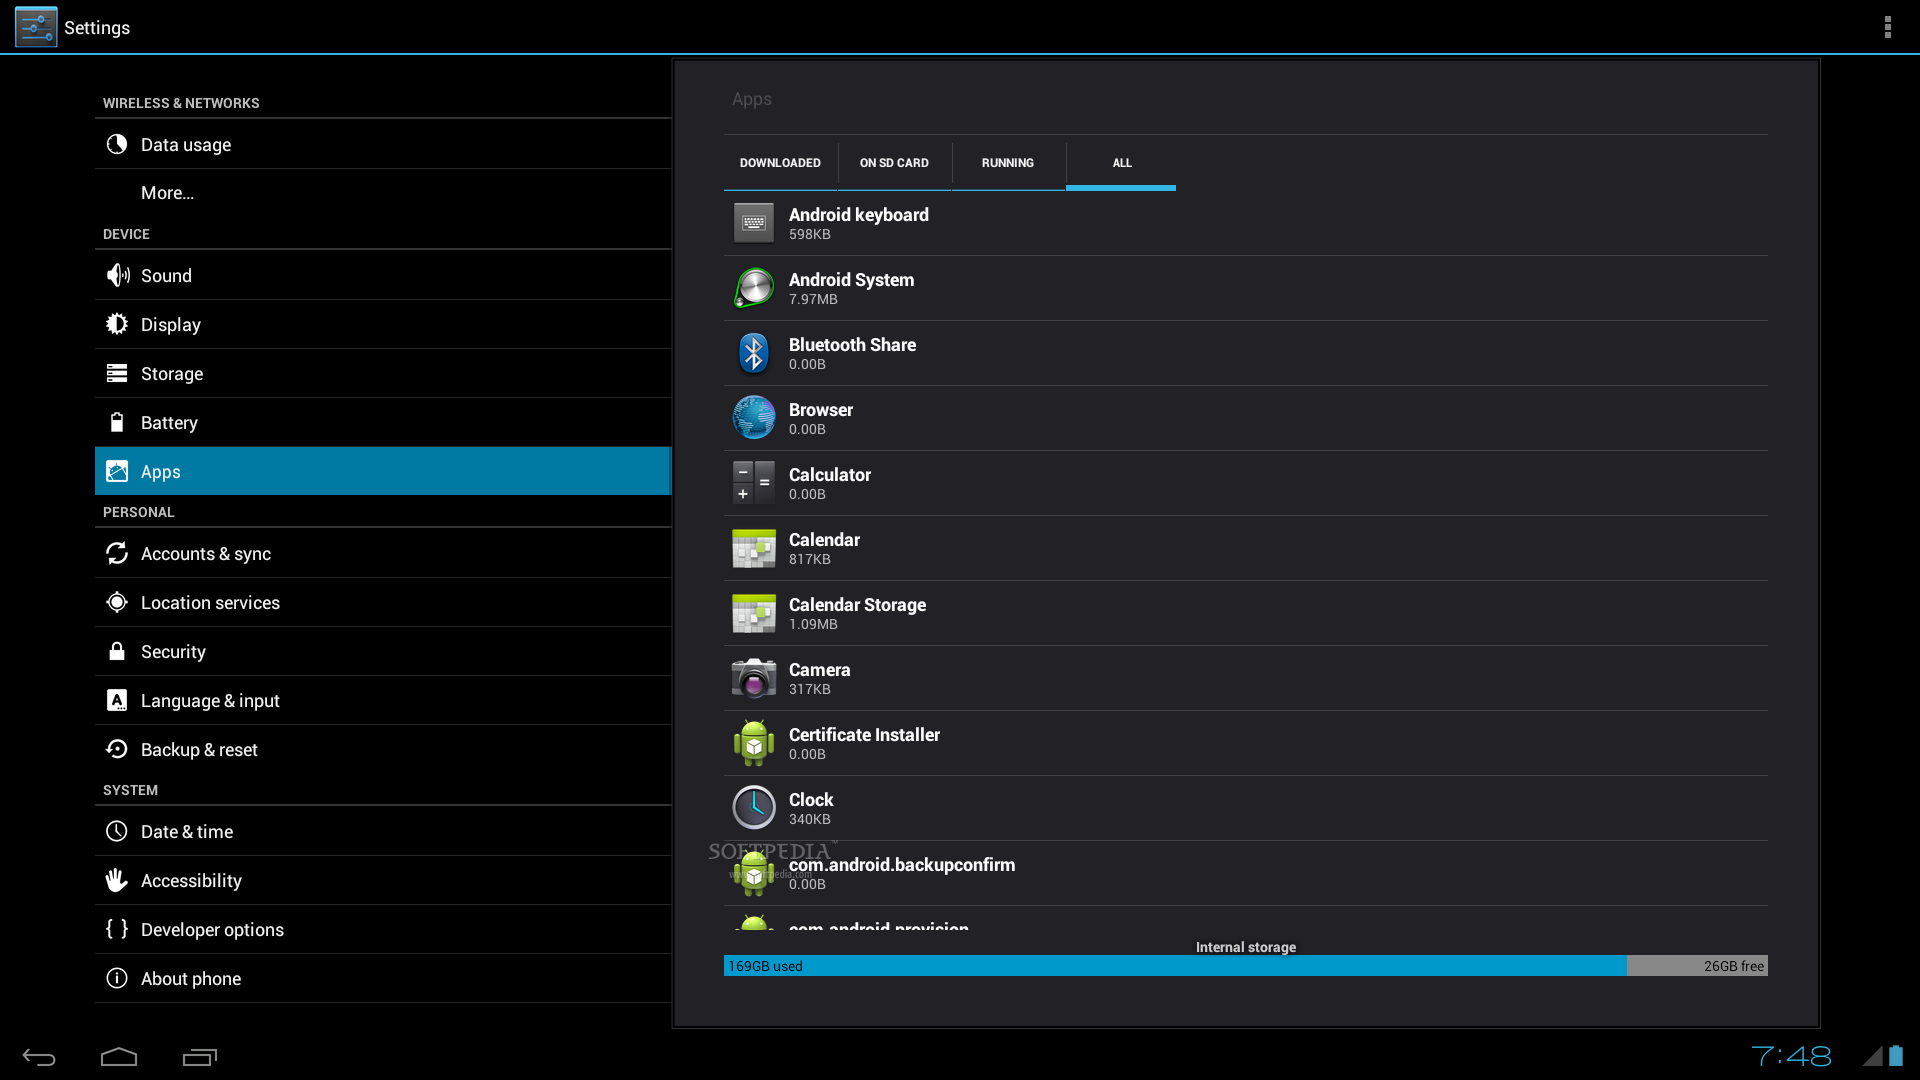Open Security settings

[383, 651]
